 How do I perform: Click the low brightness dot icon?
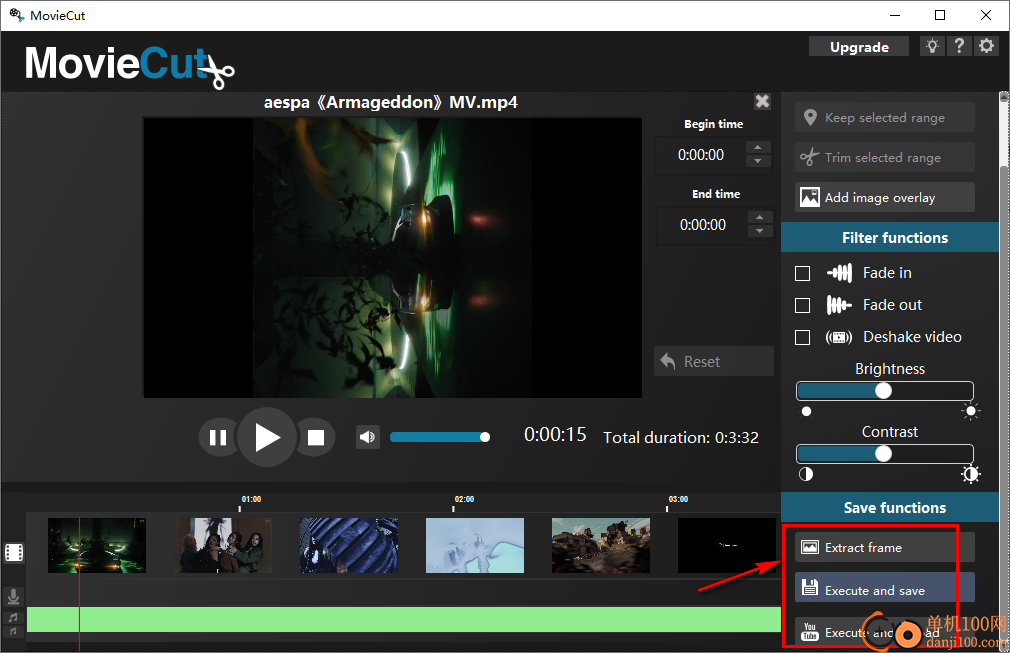pos(806,412)
